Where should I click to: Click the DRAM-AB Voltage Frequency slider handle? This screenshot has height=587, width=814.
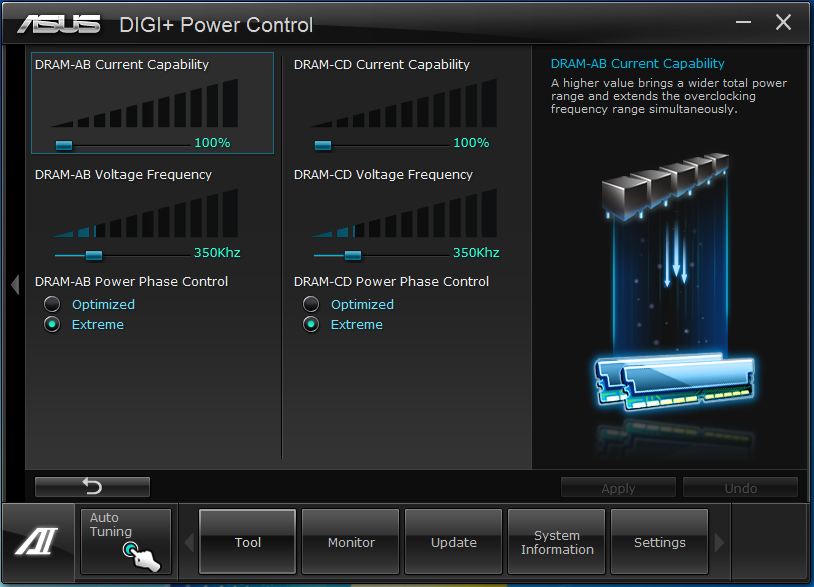tap(94, 255)
